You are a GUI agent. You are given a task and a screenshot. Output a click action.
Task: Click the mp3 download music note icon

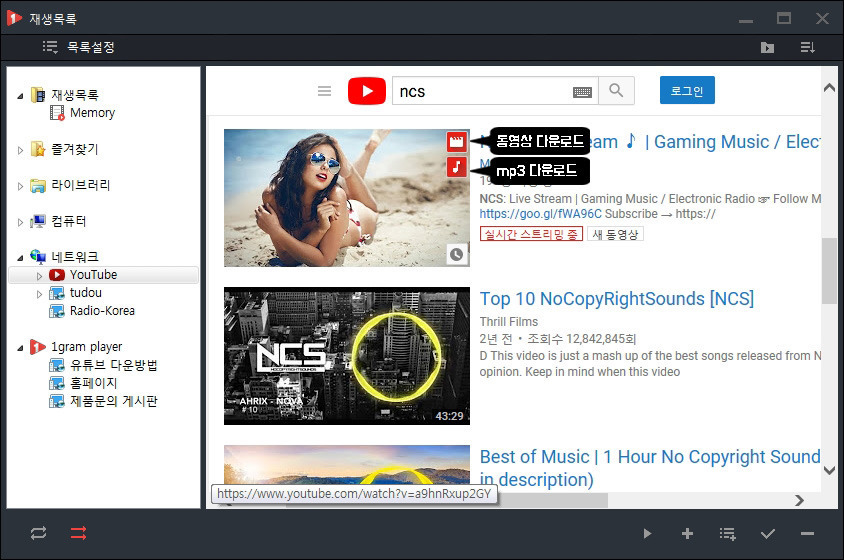click(456, 167)
